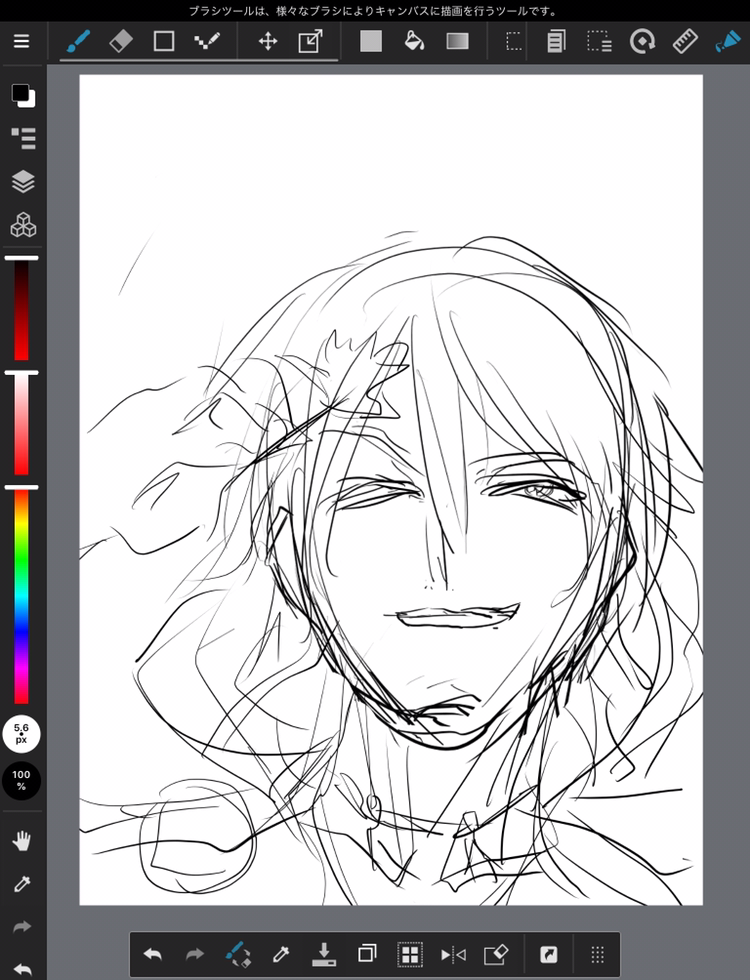Click the rotate canvas icon
The image size is (750, 980).
click(642, 41)
